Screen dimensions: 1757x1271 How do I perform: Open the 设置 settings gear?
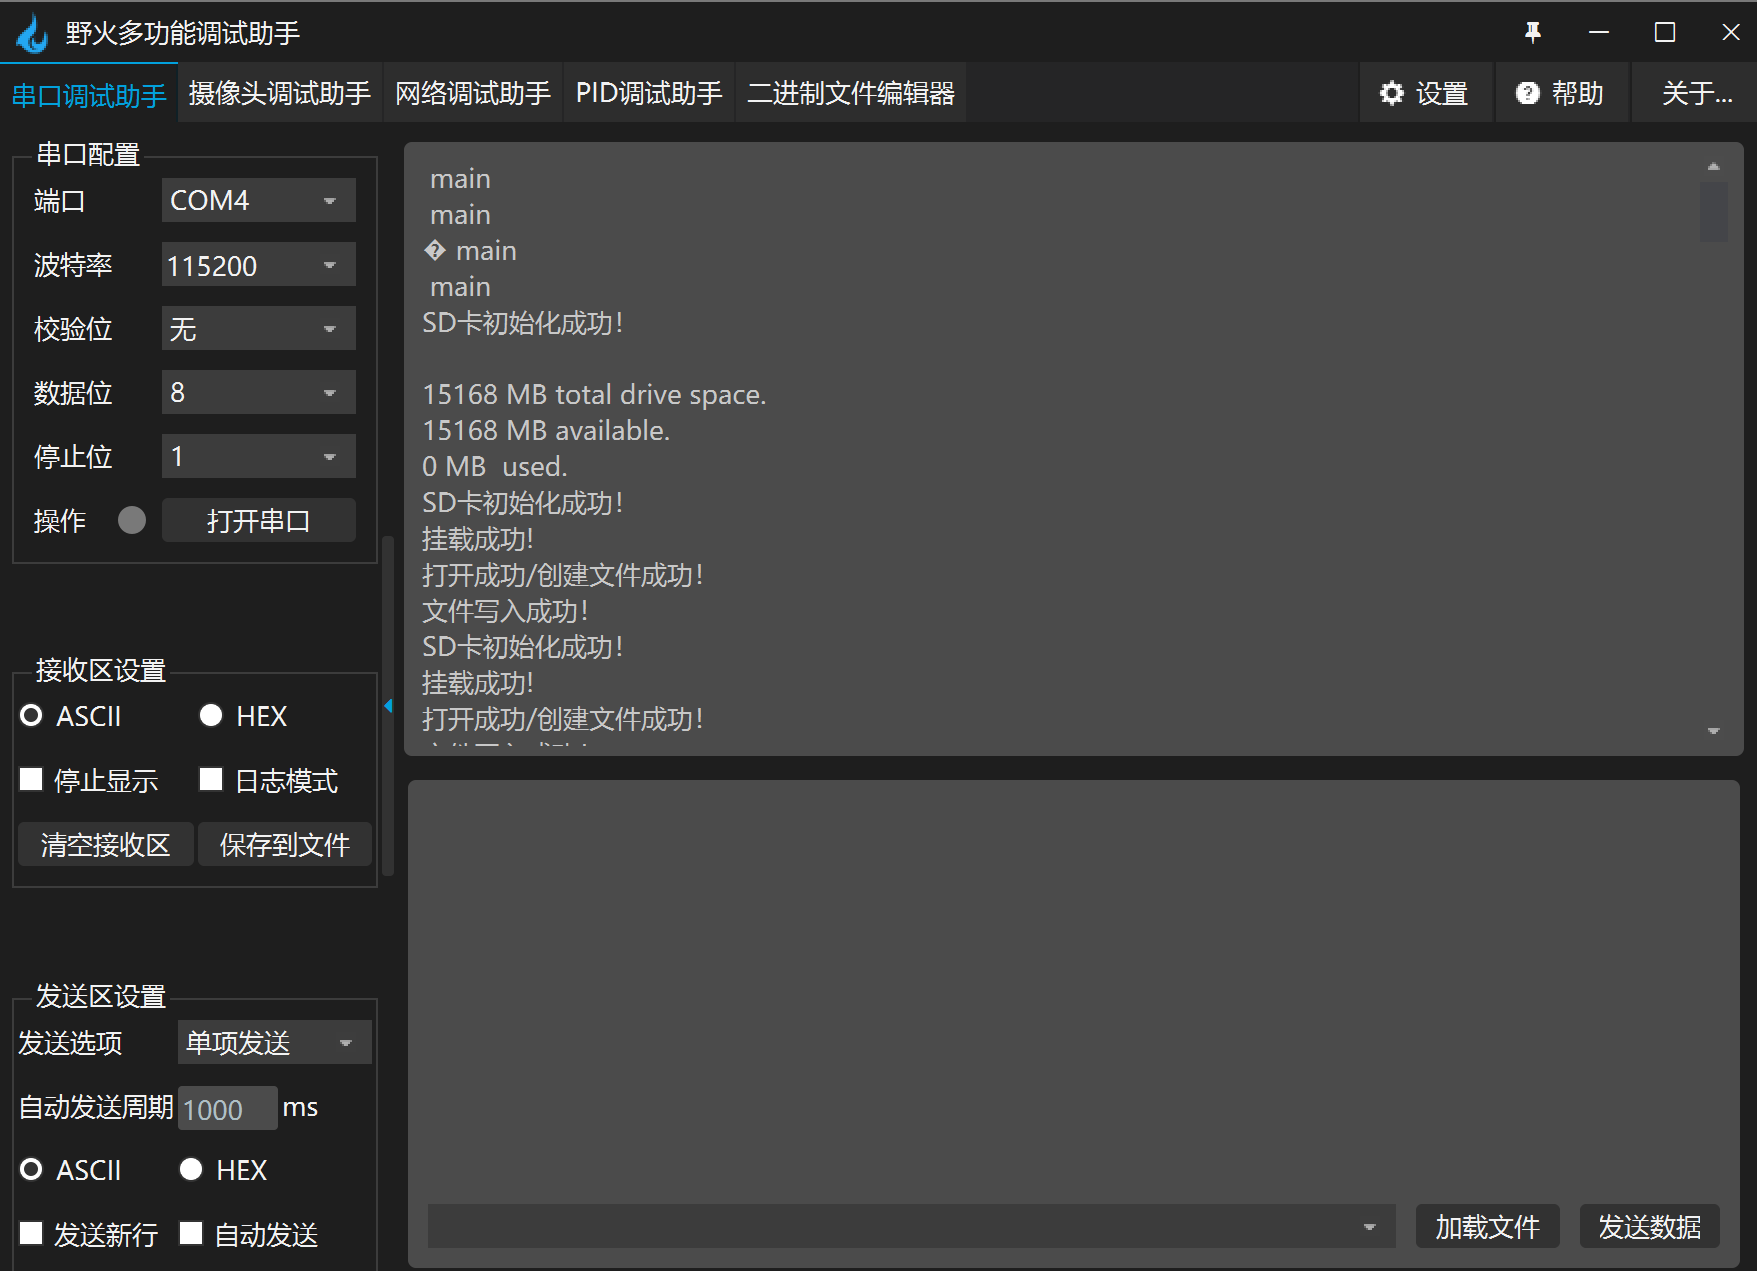click(1426, 92)
